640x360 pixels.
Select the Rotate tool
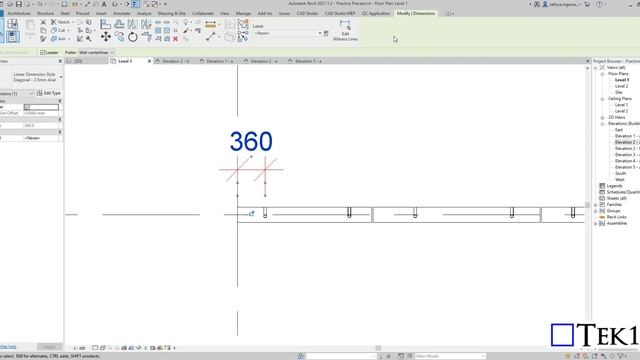pyautogui.click(x=133, y=37)
